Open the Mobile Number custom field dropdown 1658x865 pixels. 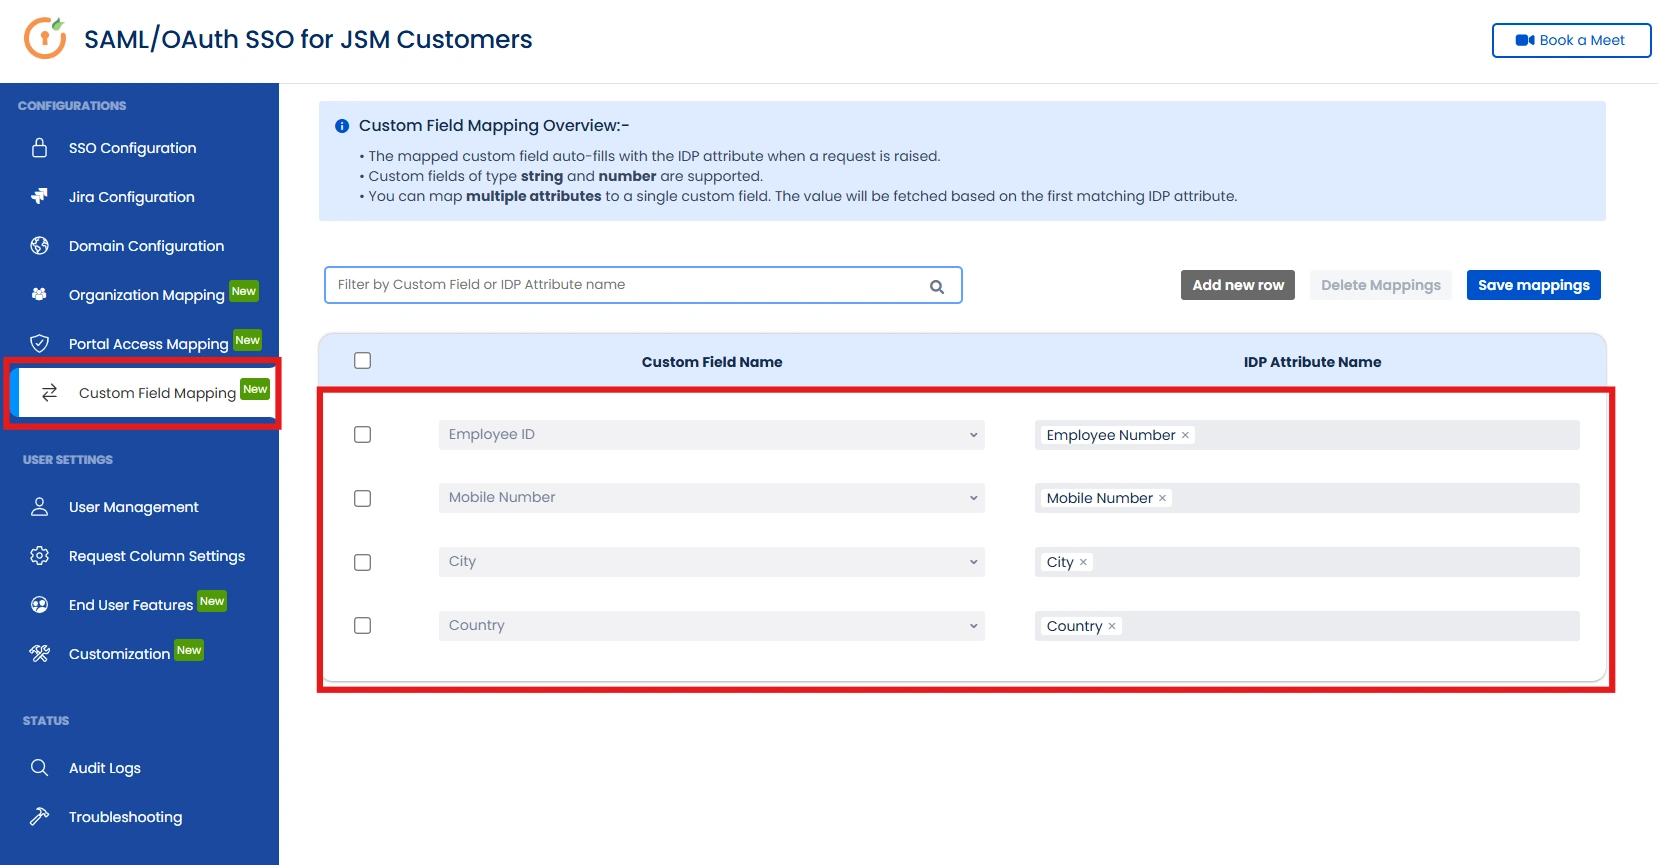pos(712,498)
